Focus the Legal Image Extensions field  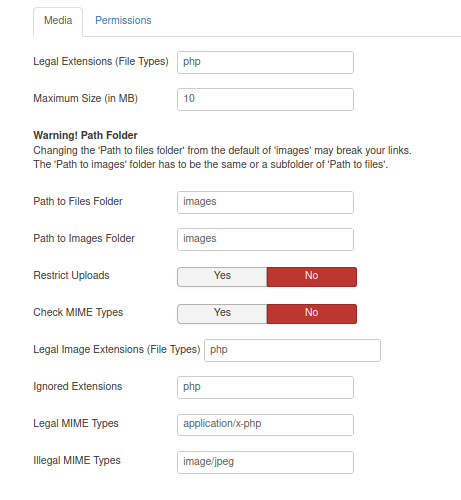click(x=292, y=350)
